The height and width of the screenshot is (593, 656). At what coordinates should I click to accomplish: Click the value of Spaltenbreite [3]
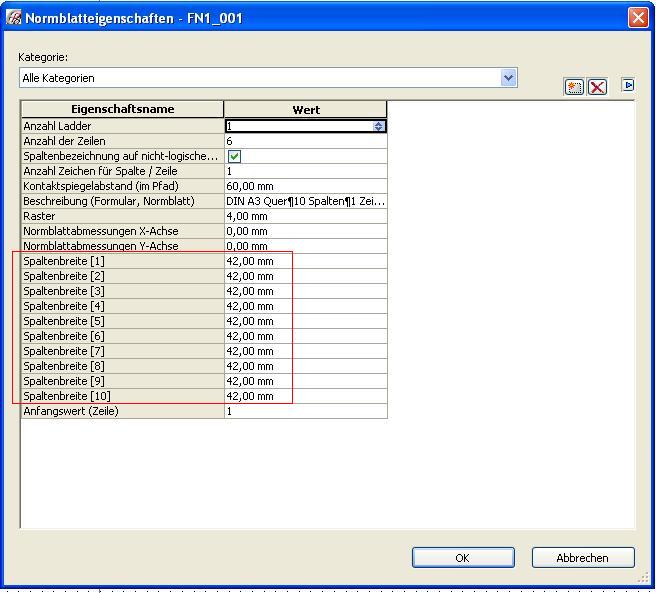[x=306, y=291]
